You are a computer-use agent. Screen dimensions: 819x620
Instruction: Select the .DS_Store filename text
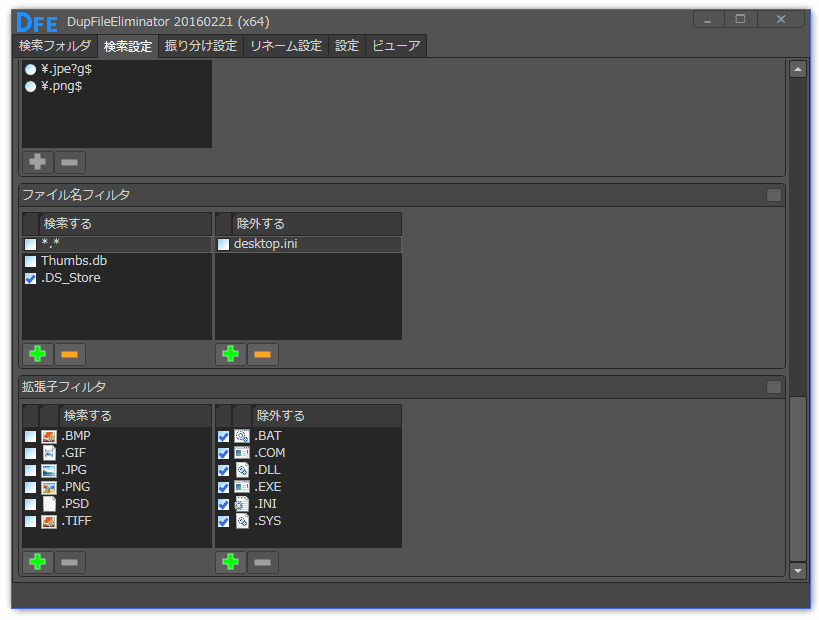tap(71, 278)
